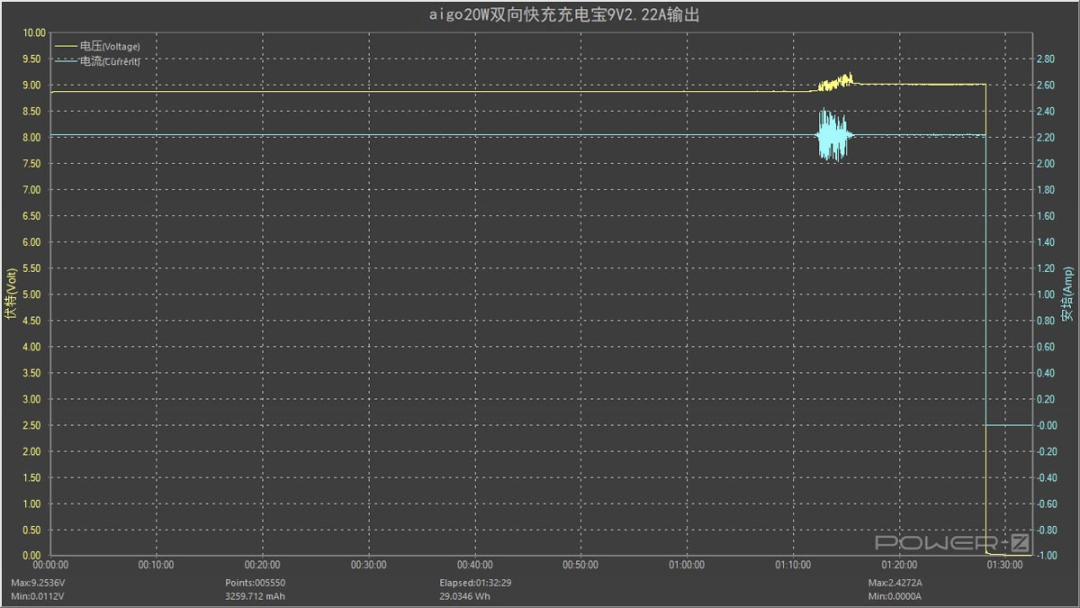Screen dimensions: 1080x608
Task: Click the 2.80 amp axis label
Action: click(1046, 59)
